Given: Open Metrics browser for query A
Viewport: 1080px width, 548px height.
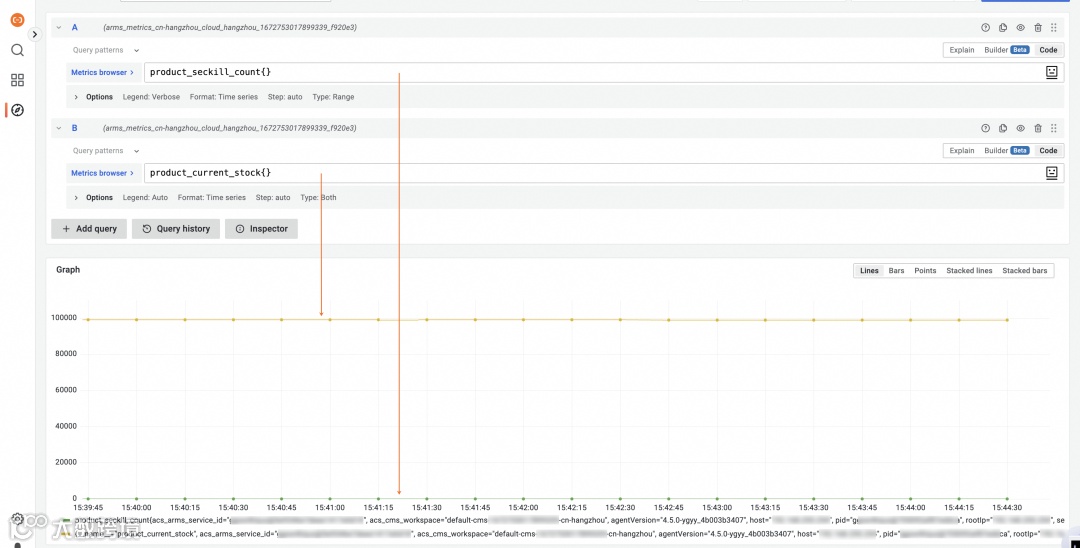Looking at the screenshot, I should [x=103, y=72].
